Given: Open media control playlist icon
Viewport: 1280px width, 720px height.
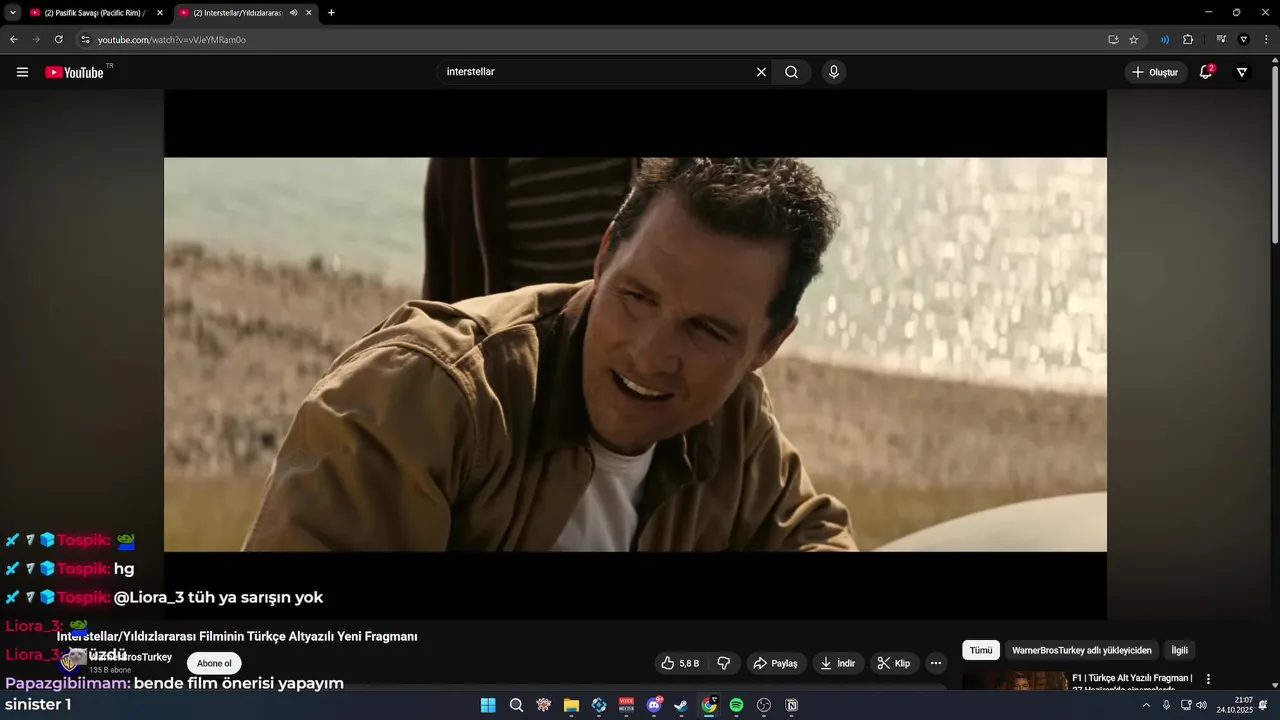Looking at the screenshot, I should (x=1221, y=39).
